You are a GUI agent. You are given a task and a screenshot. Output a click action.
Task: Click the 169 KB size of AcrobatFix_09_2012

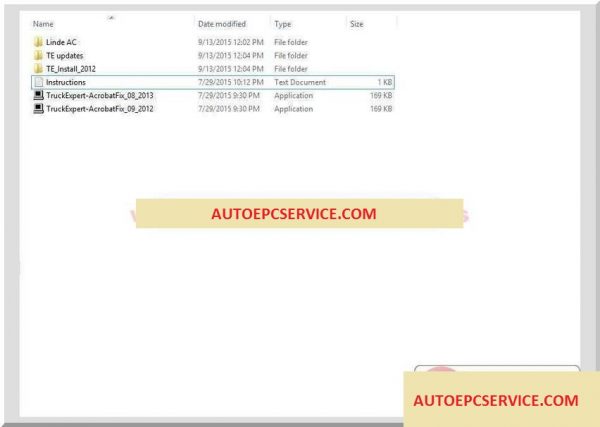click(x=381, y=109)
